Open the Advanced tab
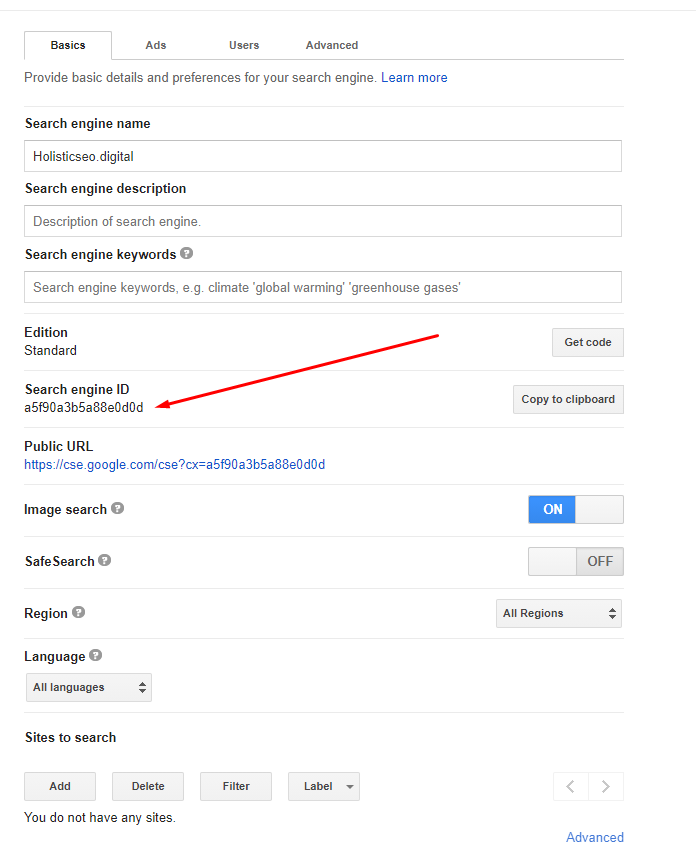696x846 pixels. click(x=332, y=45)
